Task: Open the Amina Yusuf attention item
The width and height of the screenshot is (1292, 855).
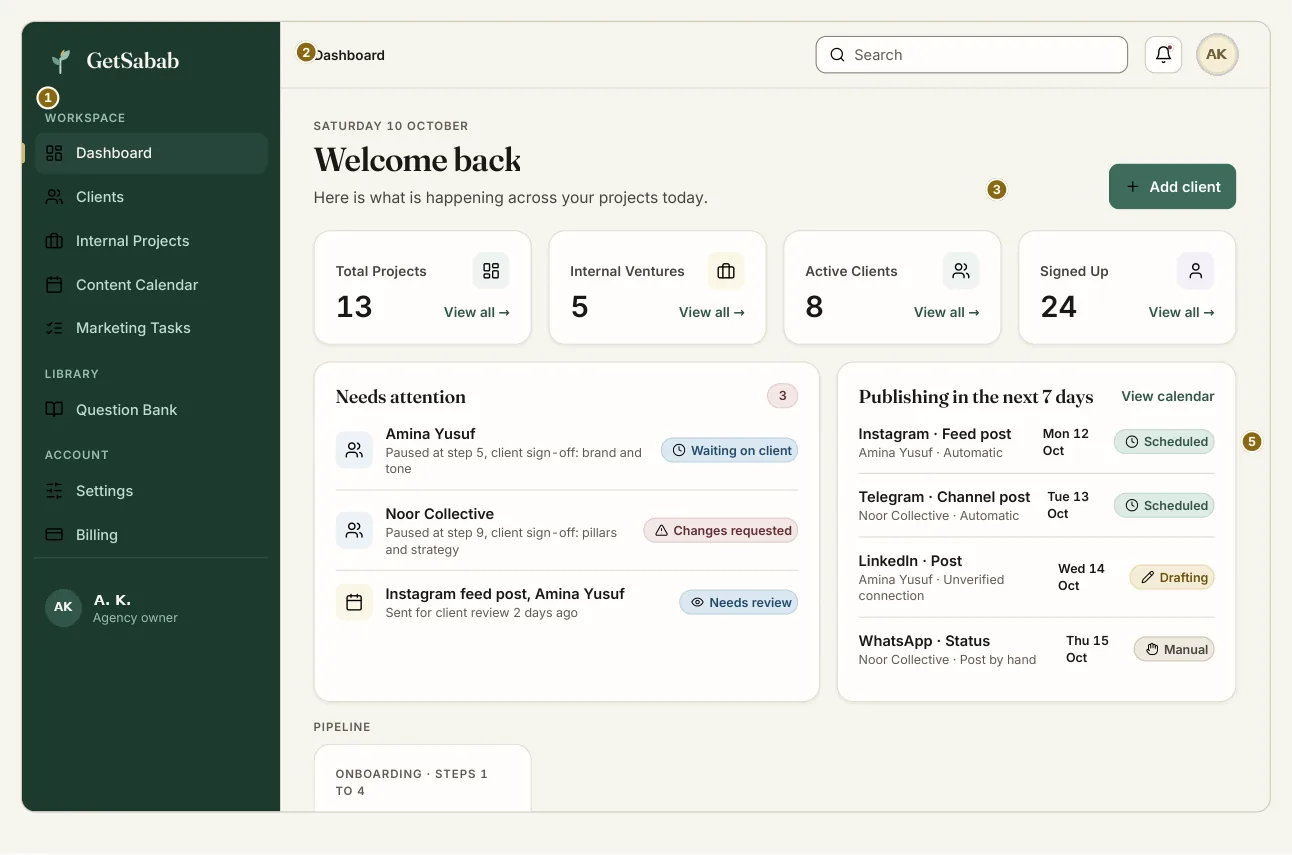Action: pos(567,450)
